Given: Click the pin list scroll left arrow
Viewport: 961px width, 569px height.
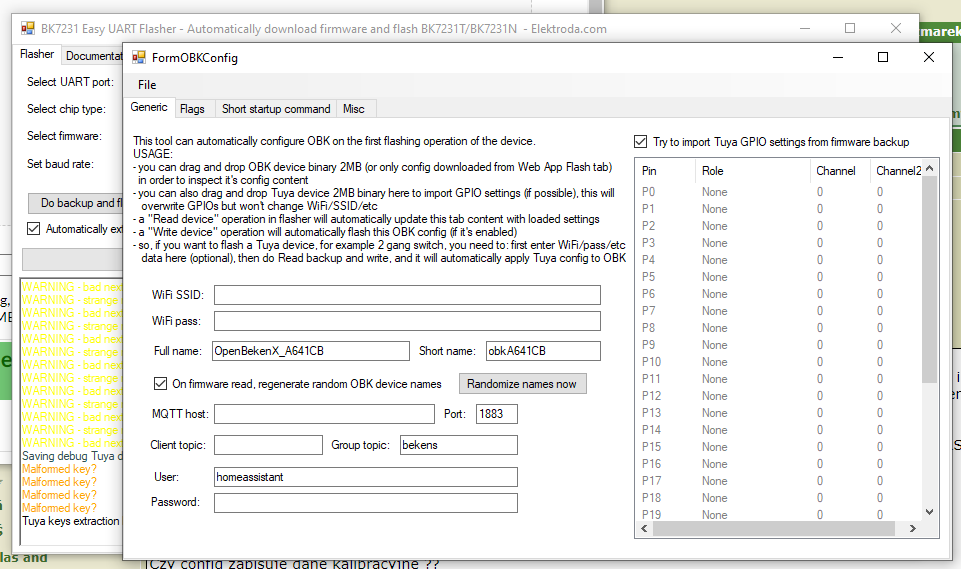Looking at the screenshot, I should 644,528.
